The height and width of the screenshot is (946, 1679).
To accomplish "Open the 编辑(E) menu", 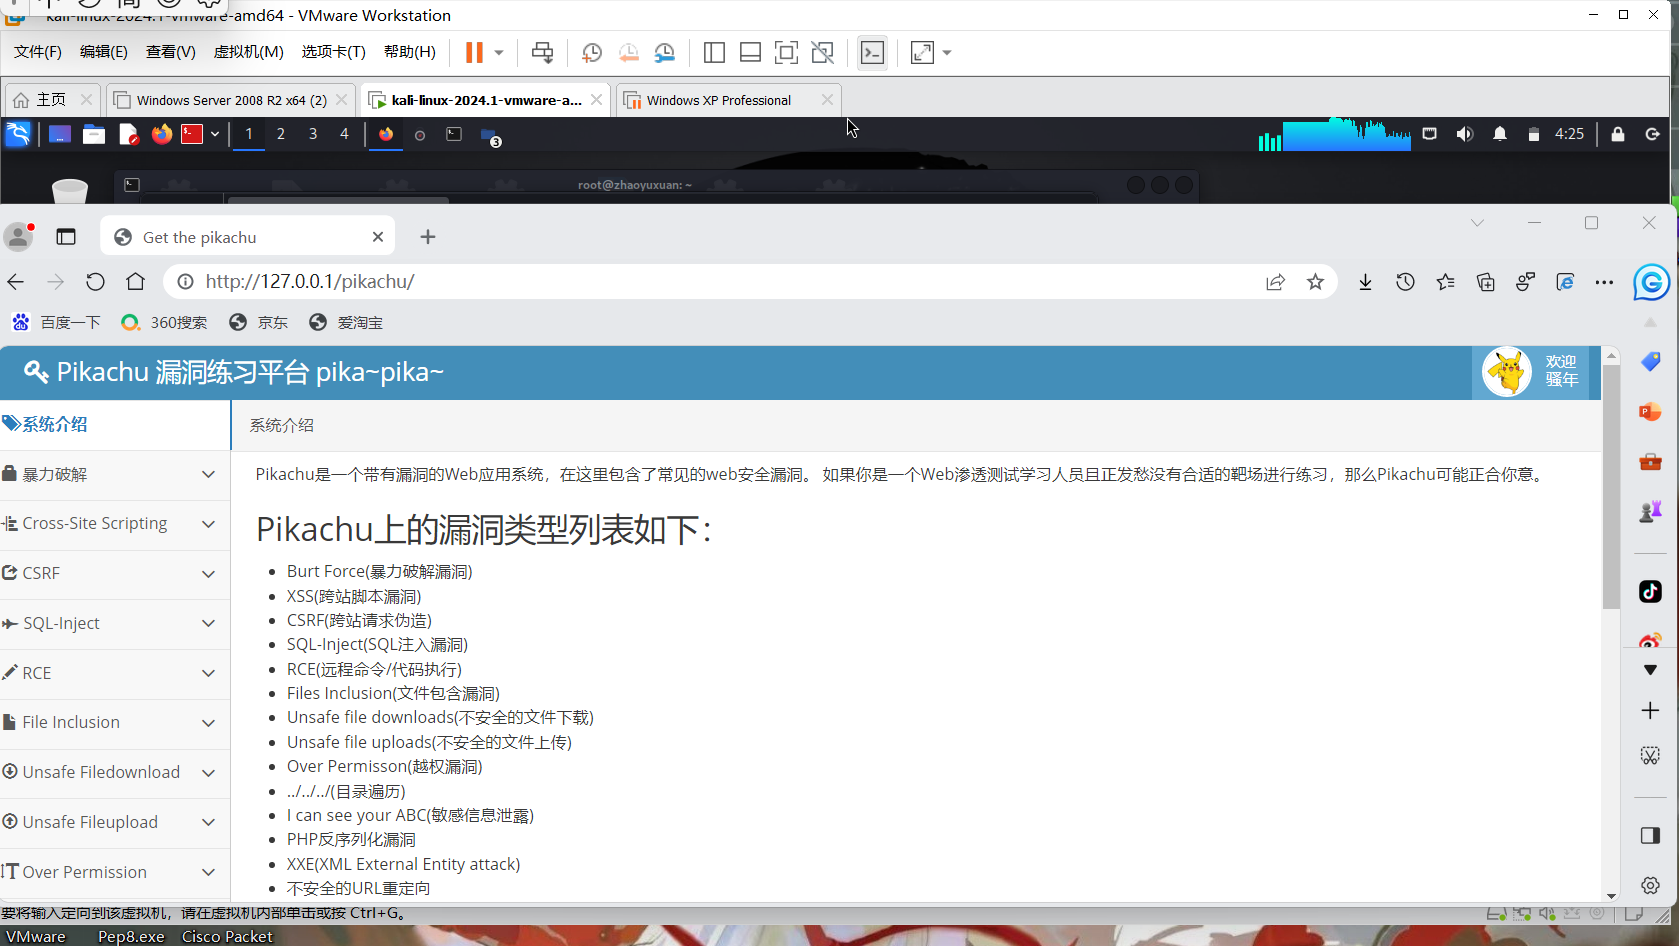I will (x=104, y=52).
